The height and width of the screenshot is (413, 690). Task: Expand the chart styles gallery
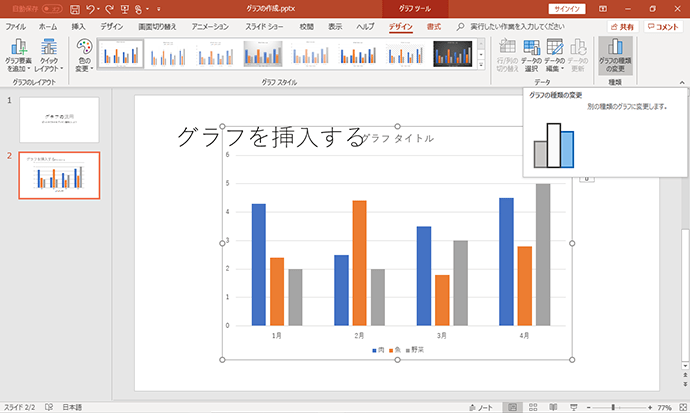[x=481, y=65]
